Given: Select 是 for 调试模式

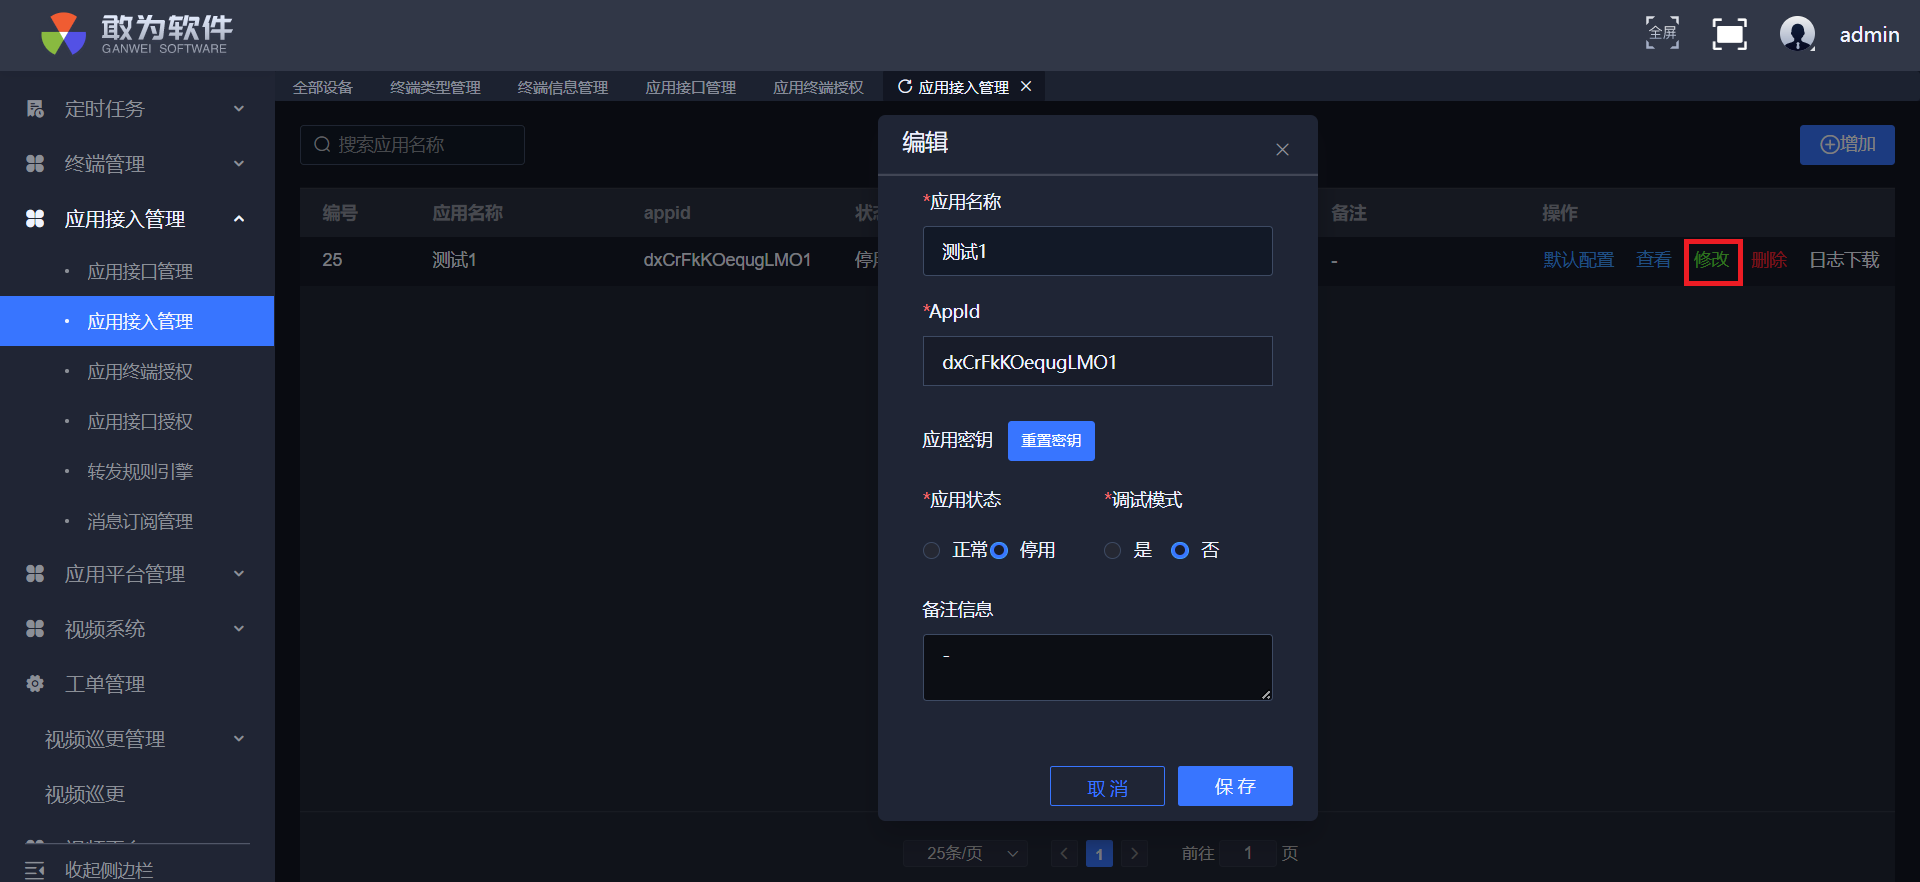Looking at the screenshot, I should click(1112, 550).
